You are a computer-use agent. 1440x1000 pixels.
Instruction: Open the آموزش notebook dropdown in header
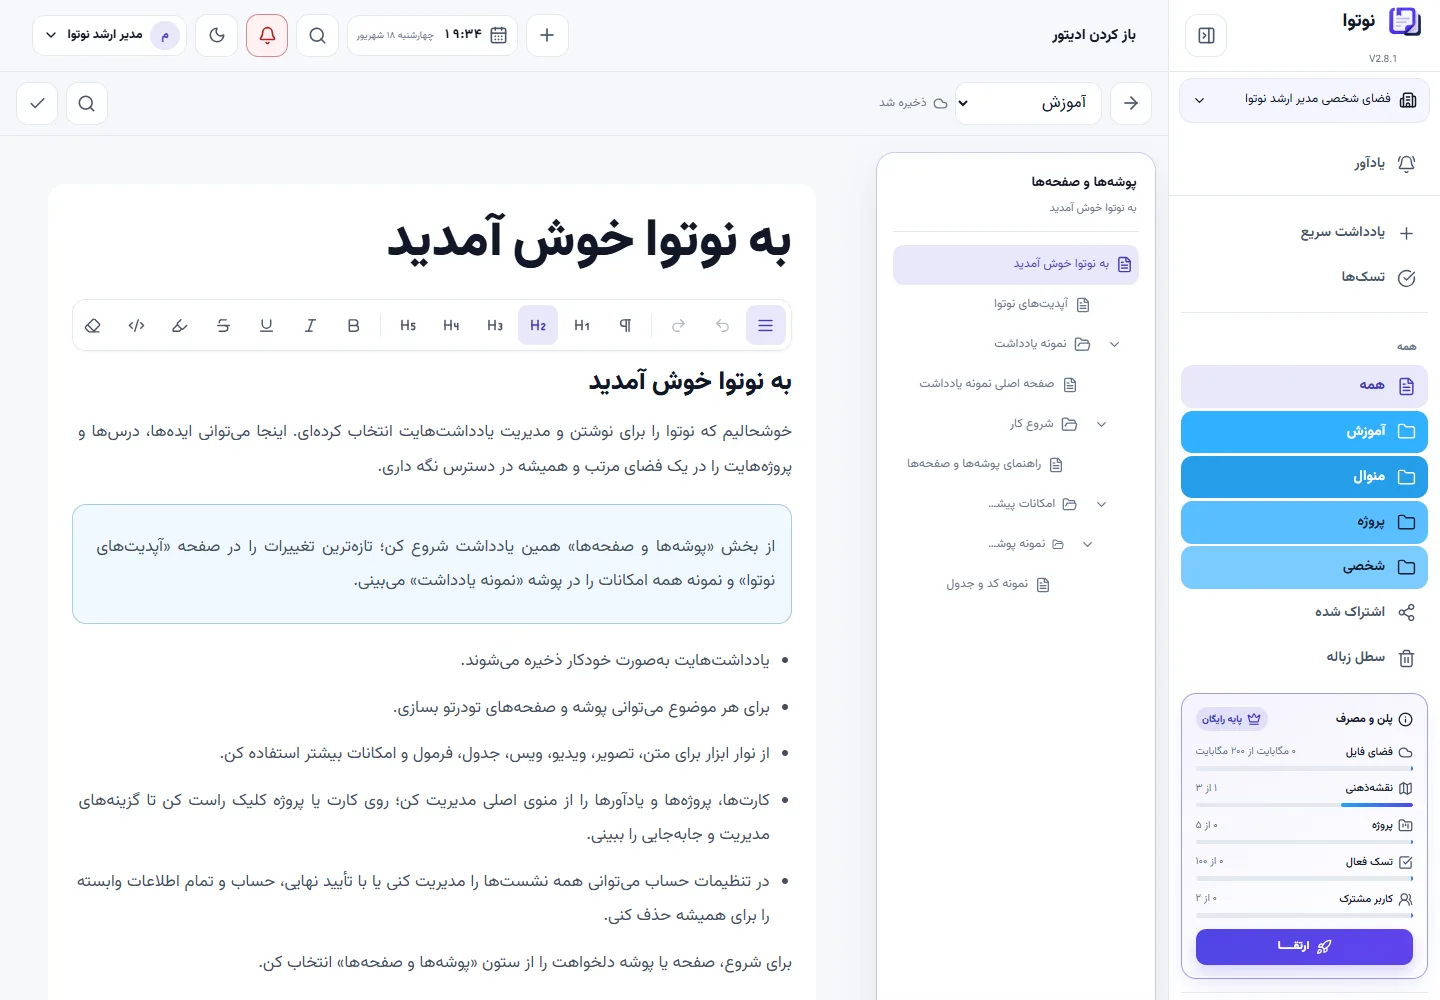[x=1028, y=103]
